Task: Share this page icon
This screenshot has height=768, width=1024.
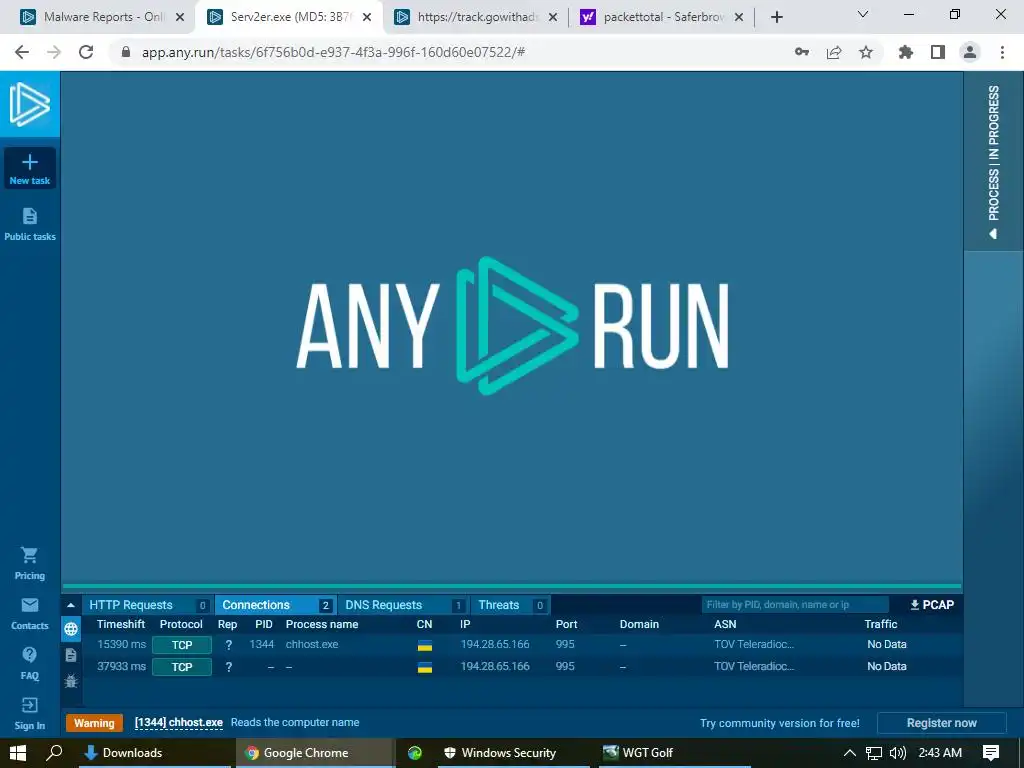Action: tap(834, 52)
